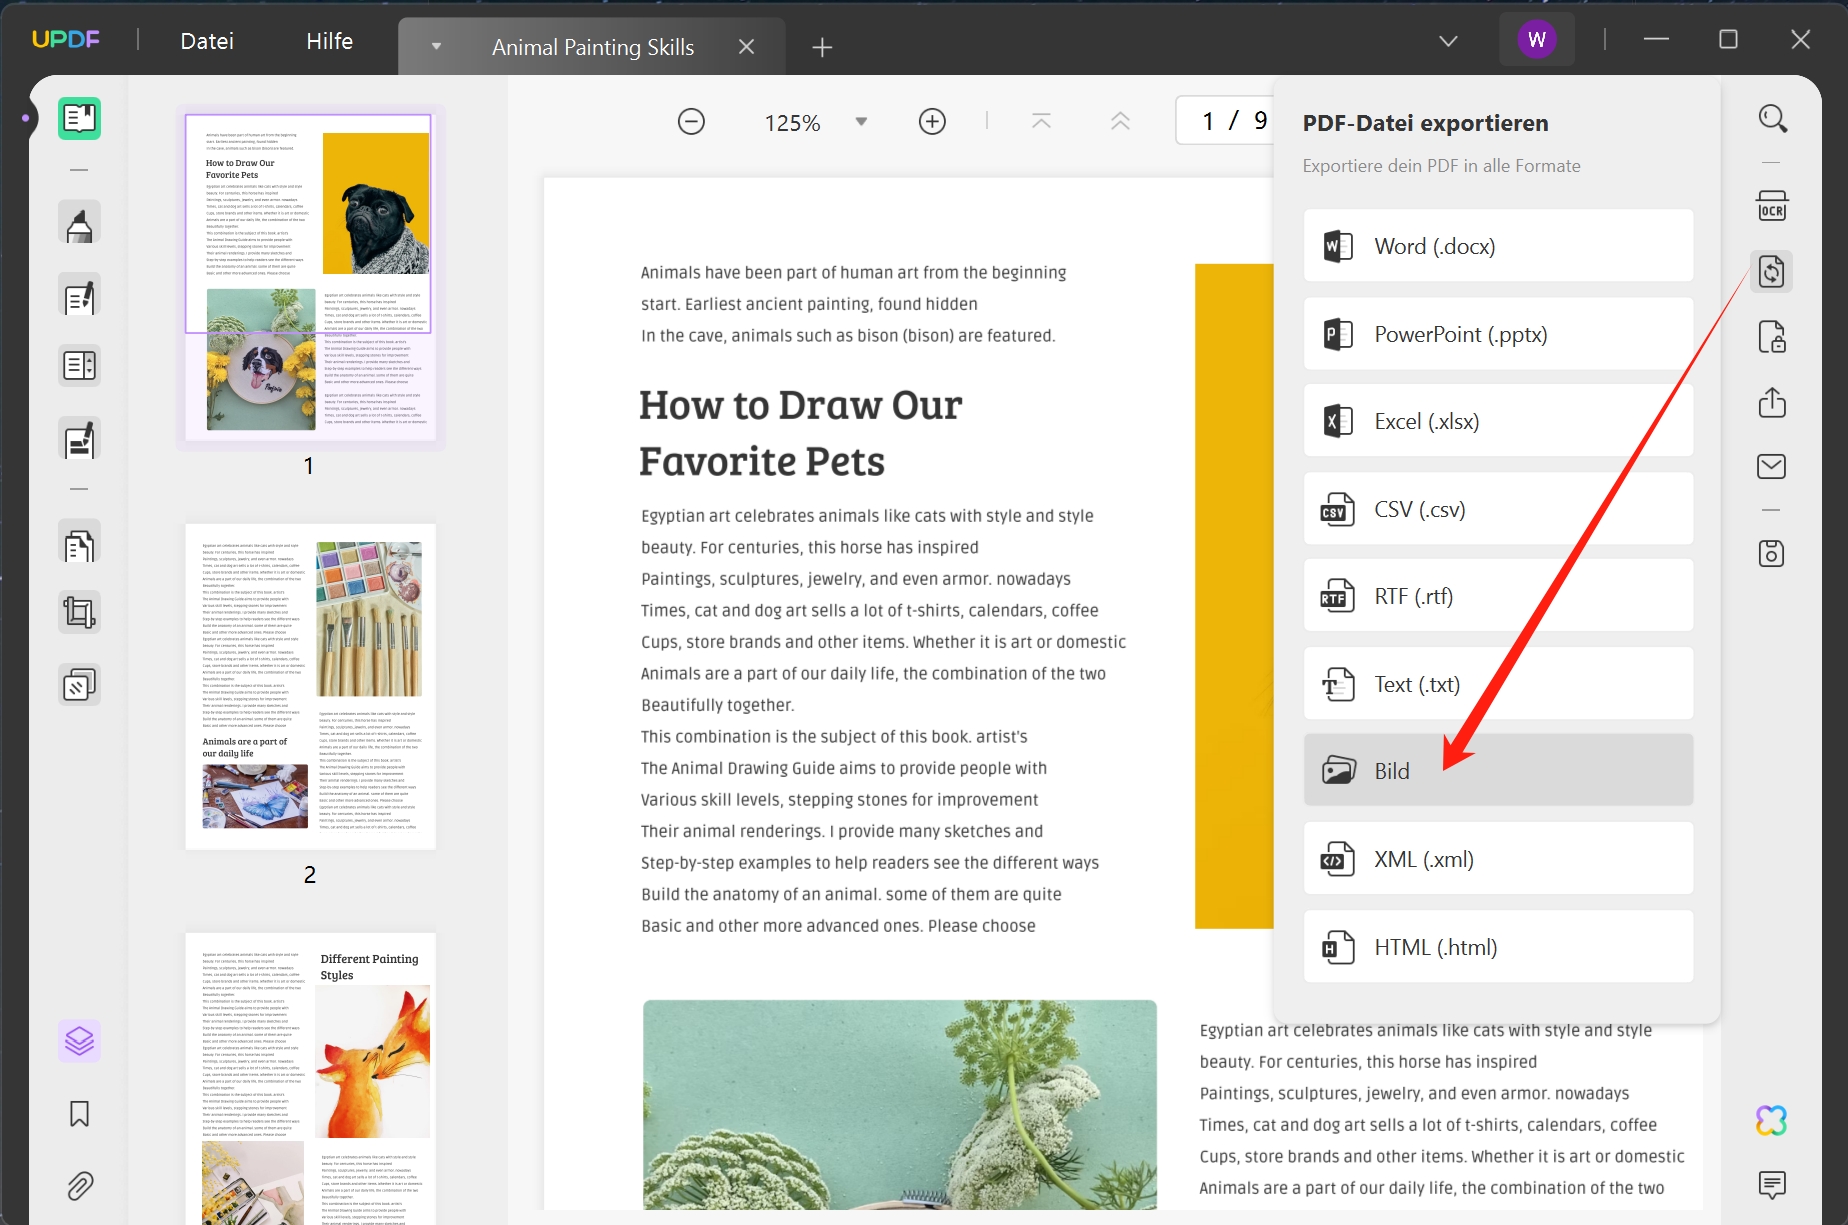Launch the UPDF AI assistant
The width and height of the screenshot is (1848, 1225).
click(x=1771, y=1122)
